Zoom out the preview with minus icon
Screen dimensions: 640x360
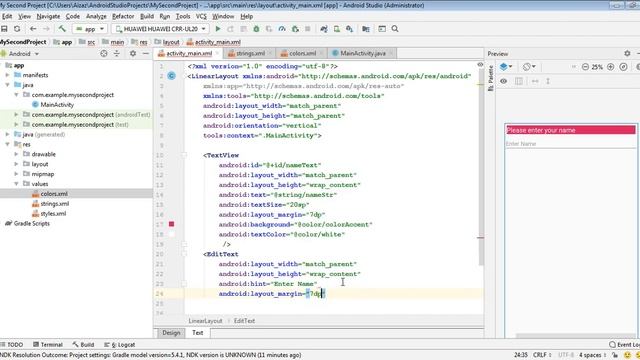click(585, 67)
